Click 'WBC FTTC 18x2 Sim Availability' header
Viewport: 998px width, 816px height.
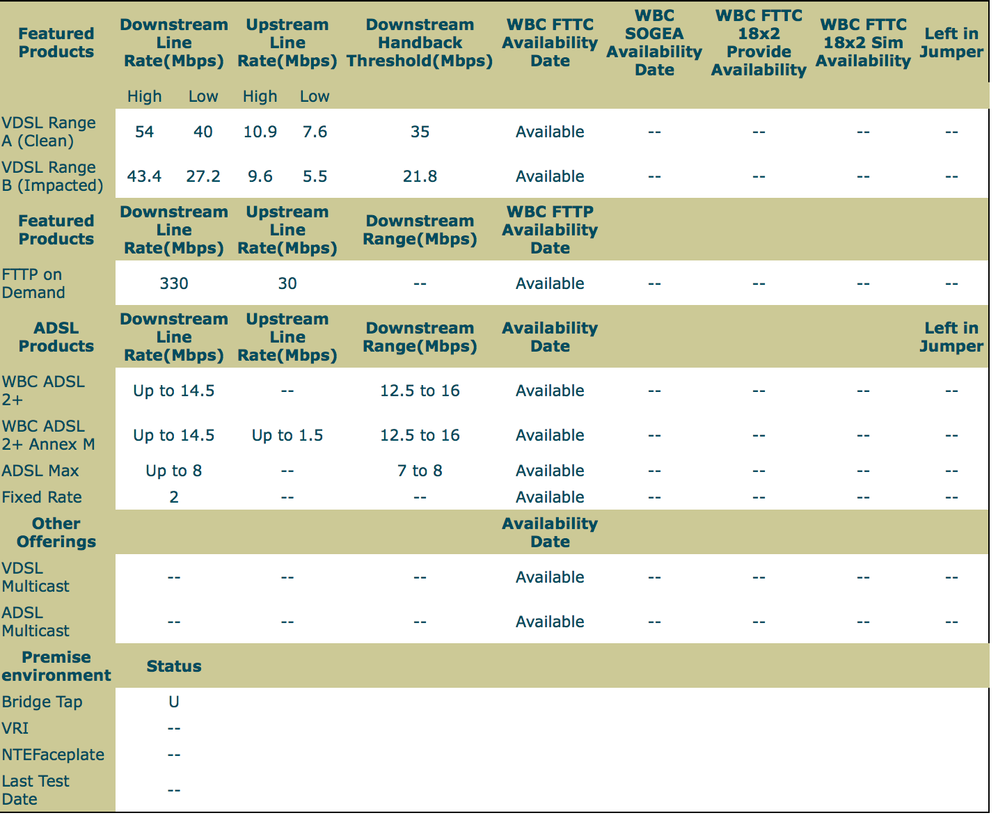click(863, 43)
